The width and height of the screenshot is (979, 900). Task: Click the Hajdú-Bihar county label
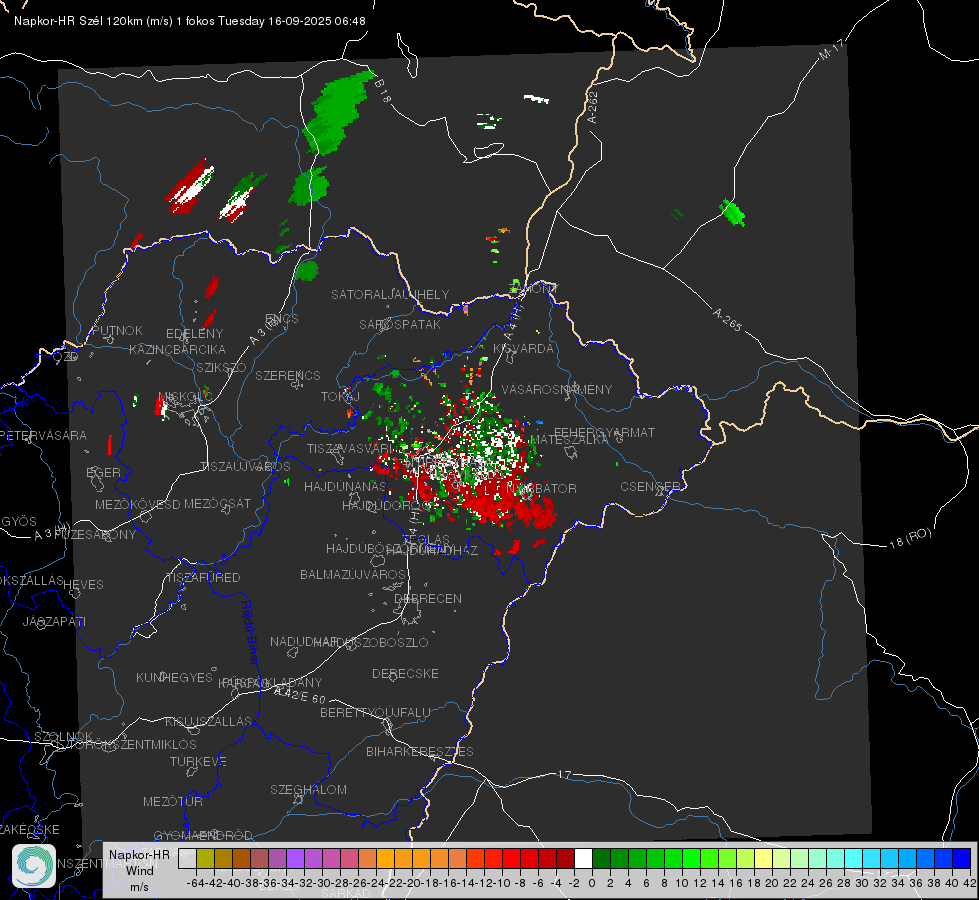[250, 632]
